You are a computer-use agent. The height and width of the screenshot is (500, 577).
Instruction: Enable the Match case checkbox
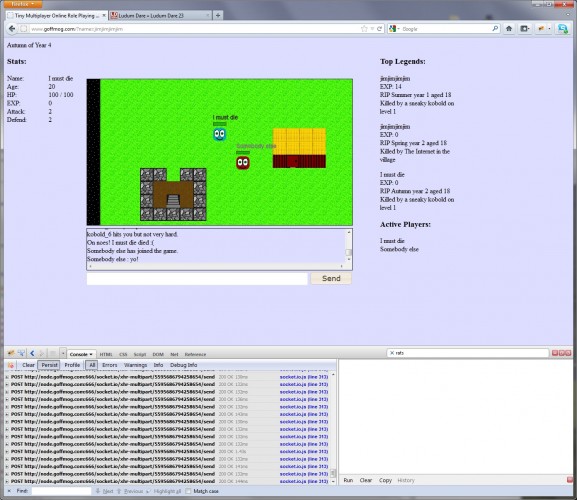click(x=188, y=491)
